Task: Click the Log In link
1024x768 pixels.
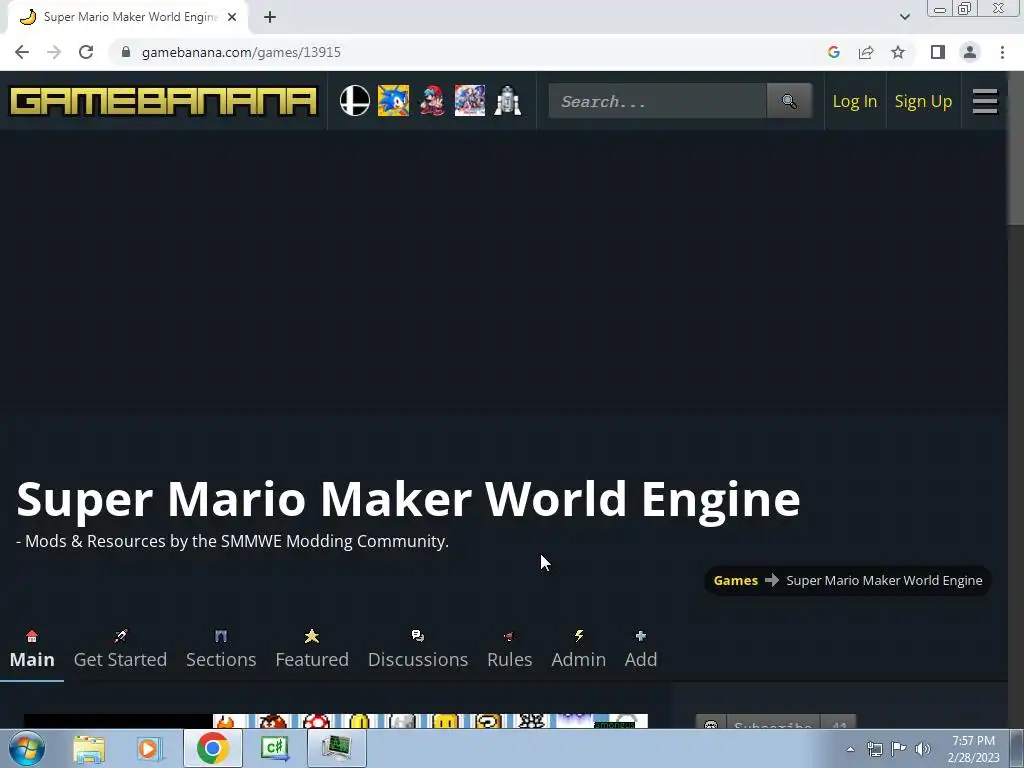Action: point(854,101)
